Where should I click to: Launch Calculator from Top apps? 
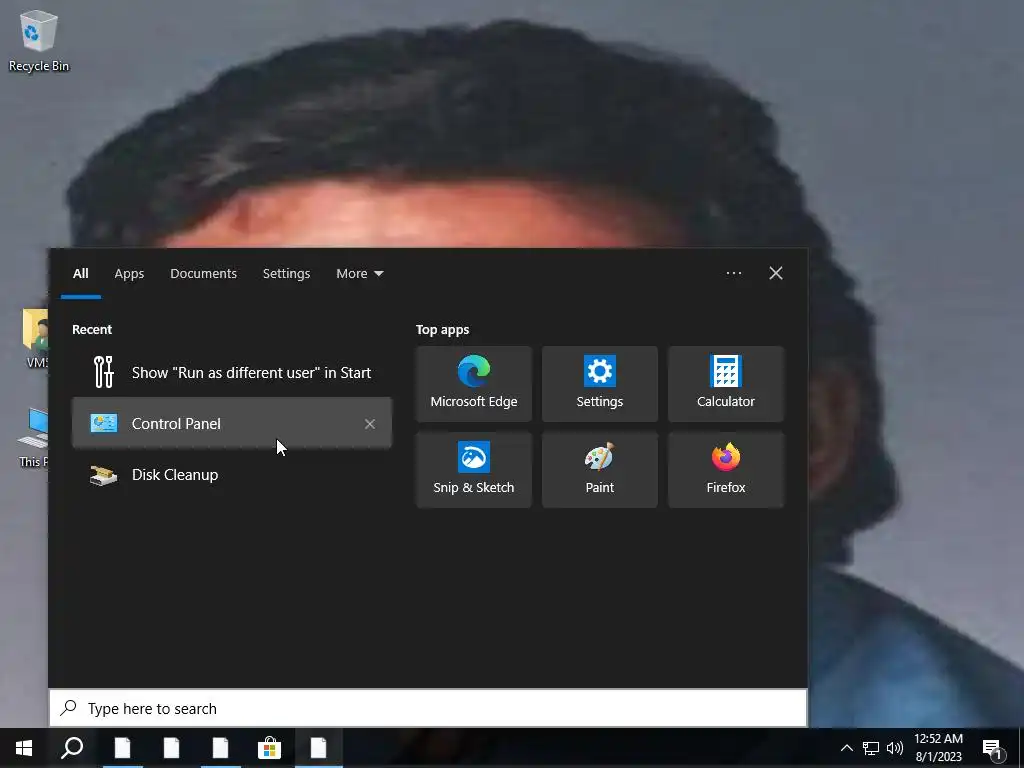point(726,384)
